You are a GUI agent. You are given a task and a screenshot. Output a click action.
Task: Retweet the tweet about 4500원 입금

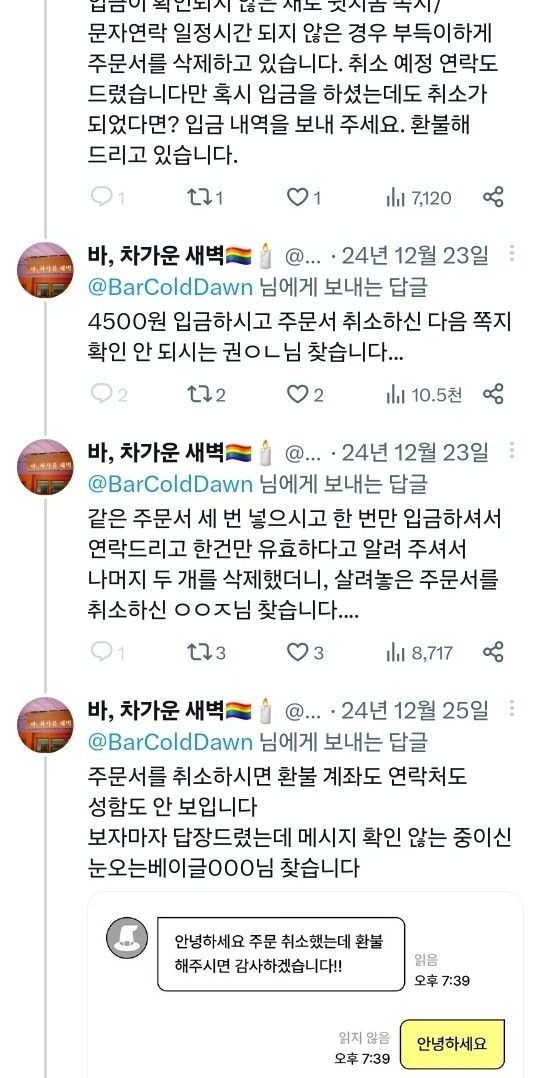coord(206,395)
